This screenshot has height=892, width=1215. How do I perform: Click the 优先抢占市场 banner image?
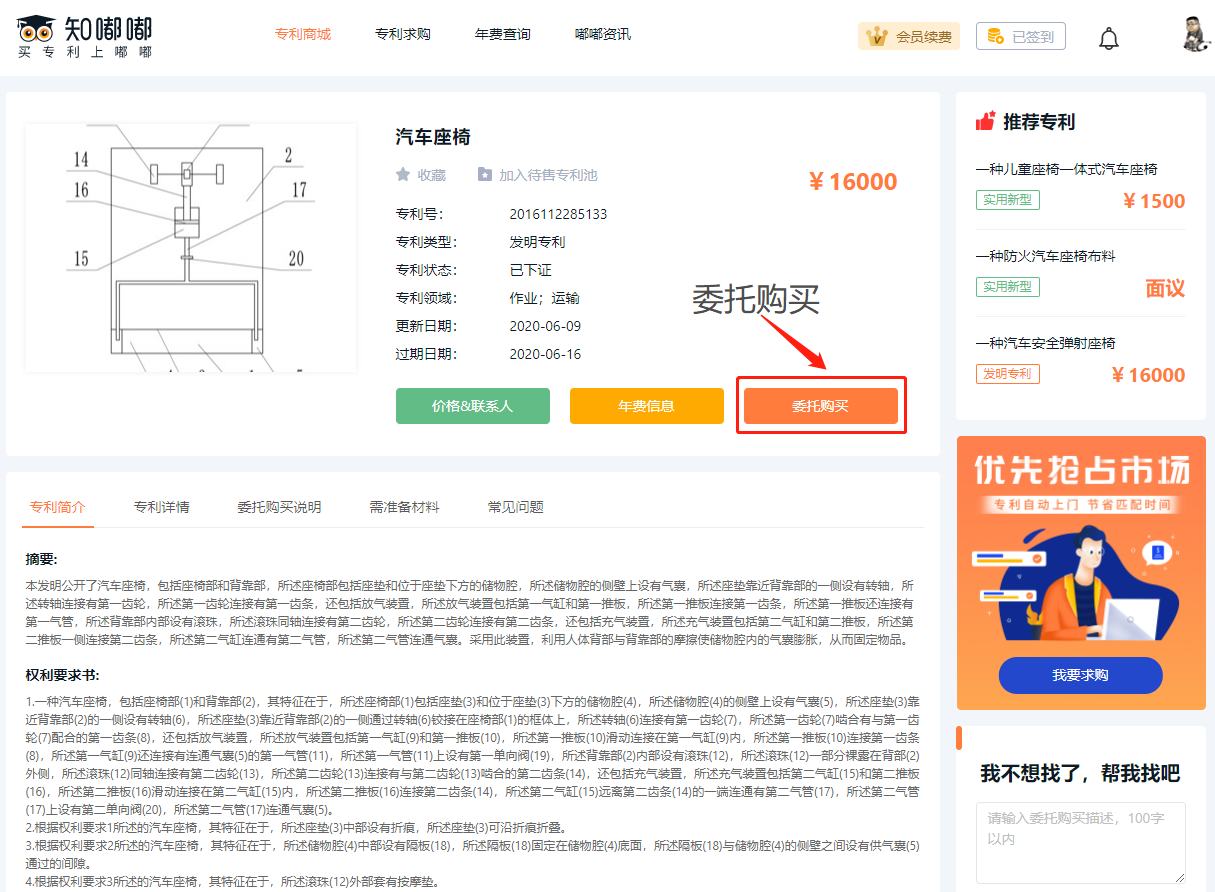pos(1081,572)
